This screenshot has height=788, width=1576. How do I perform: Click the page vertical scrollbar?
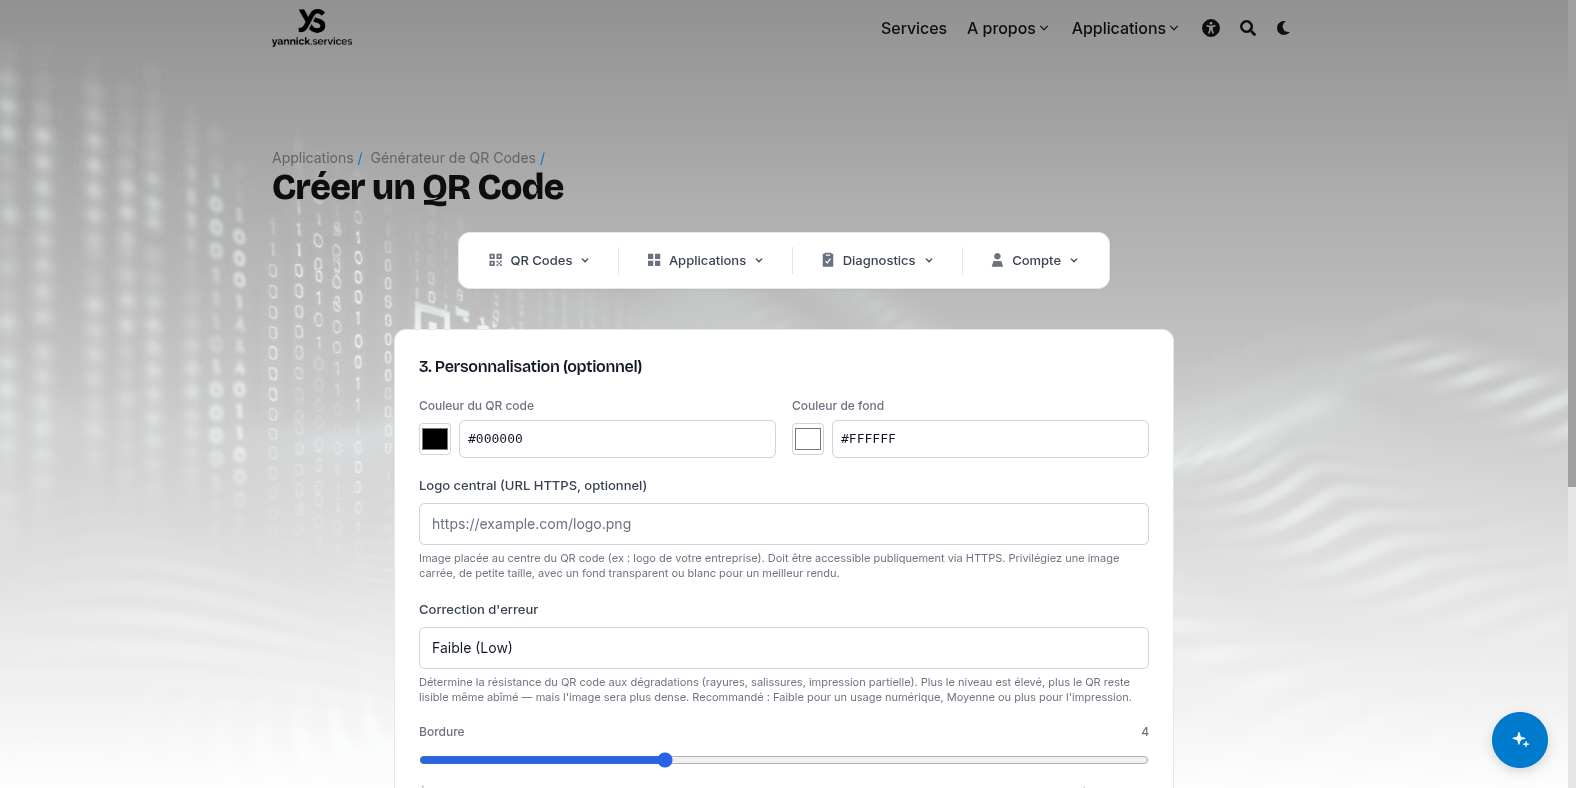(x=1571, y=244)
